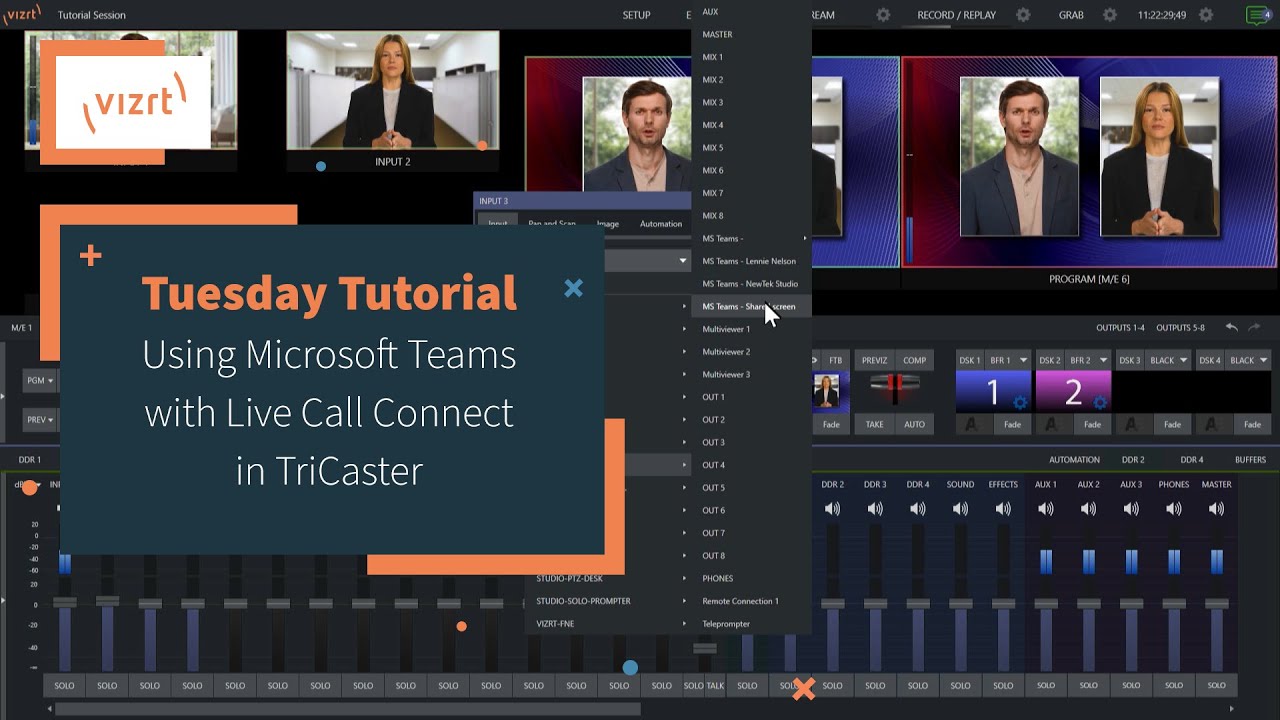1280x720 pixels.
Task: Toggle SOLO on the AUX 3 channel
Action: click(1131, 685)
